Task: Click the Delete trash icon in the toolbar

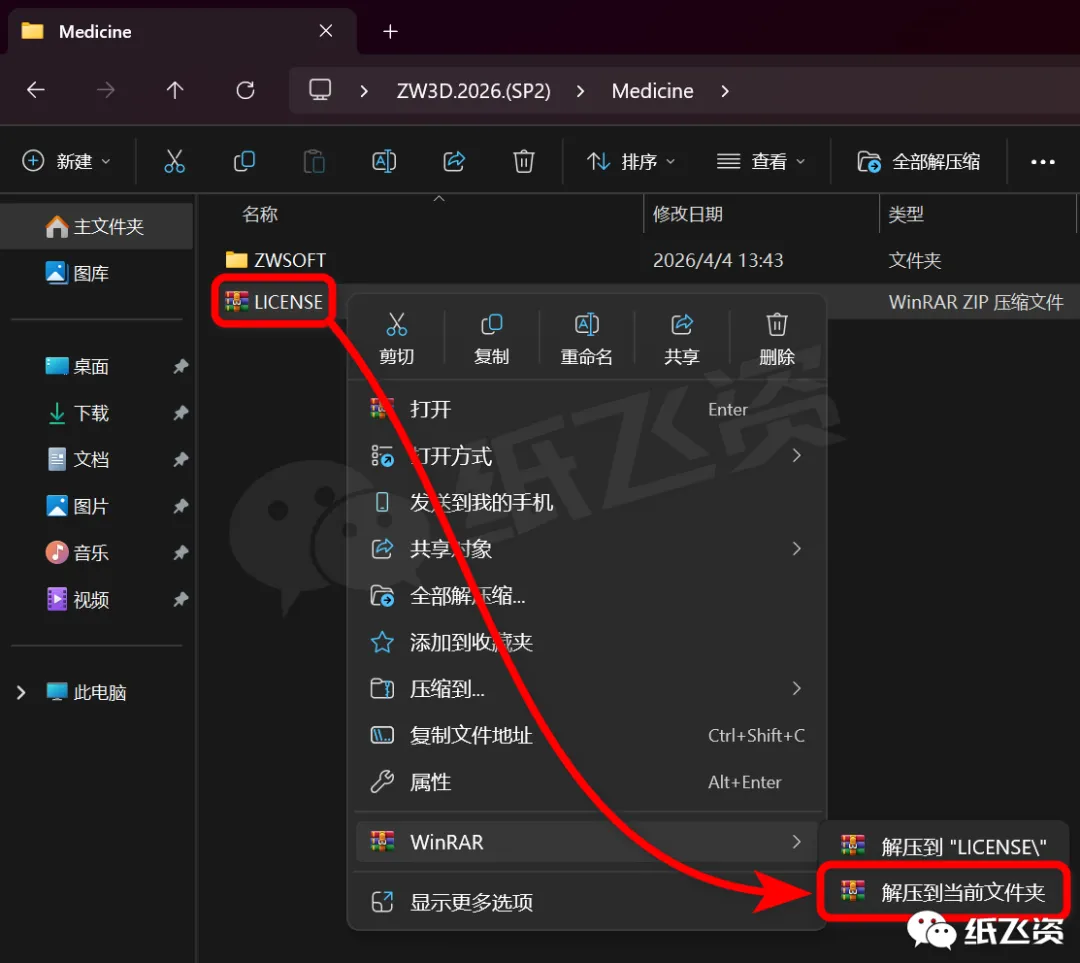Action: [x=523, y=162]
